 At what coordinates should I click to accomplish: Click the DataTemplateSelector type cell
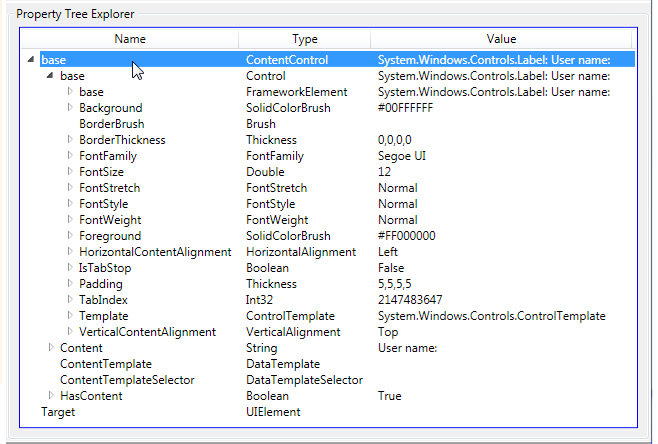point(304,380)
